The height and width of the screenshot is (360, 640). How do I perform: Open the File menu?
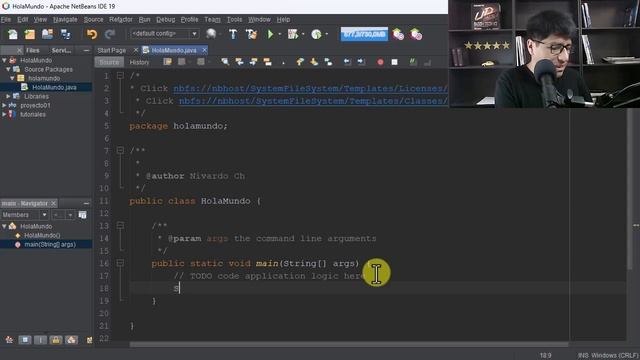(x=6, y=19)
